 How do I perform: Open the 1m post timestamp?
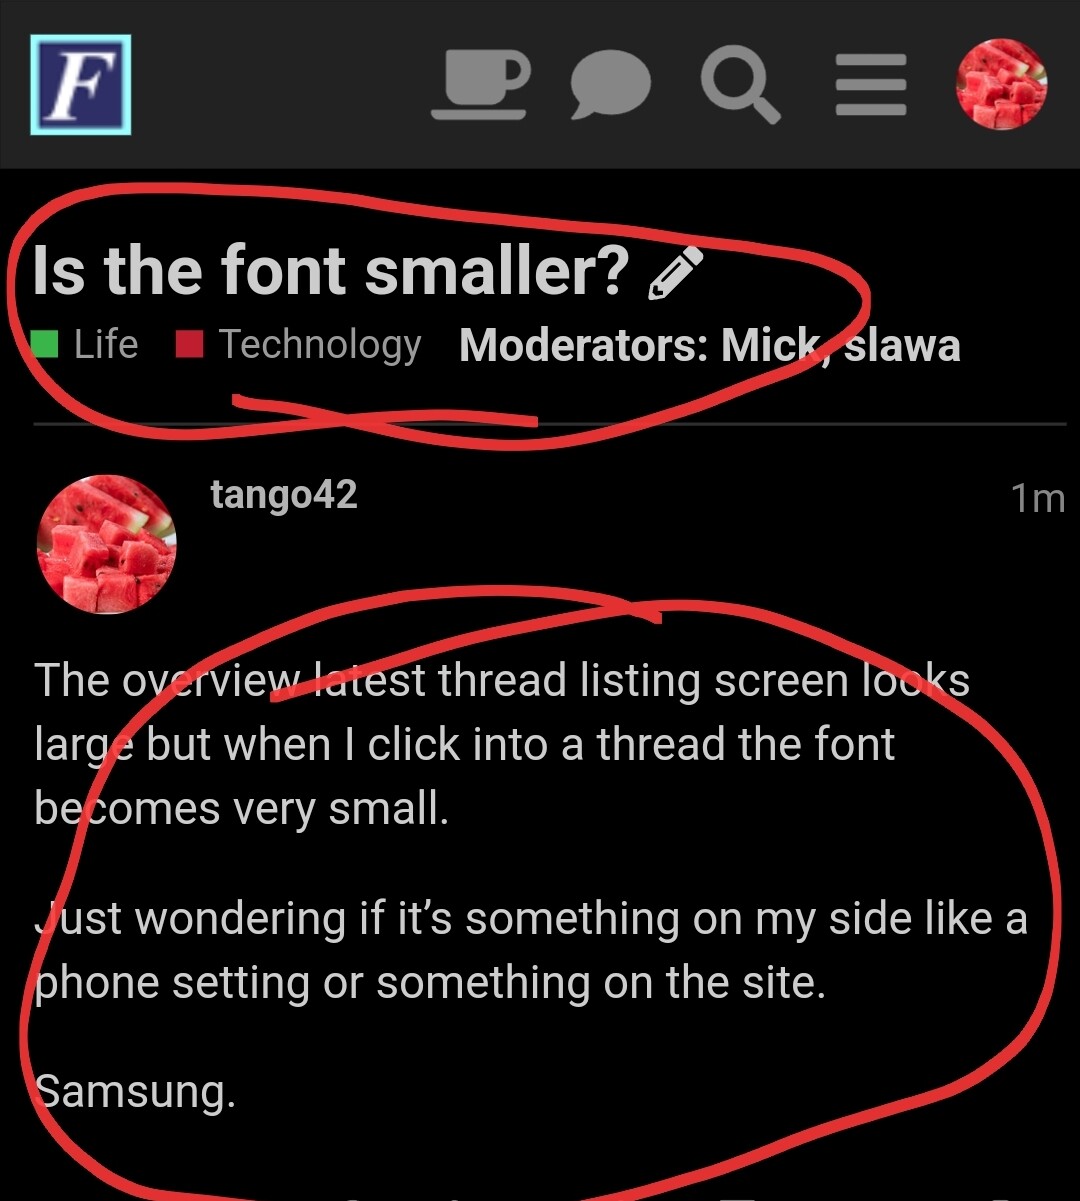coord(1038,498)
